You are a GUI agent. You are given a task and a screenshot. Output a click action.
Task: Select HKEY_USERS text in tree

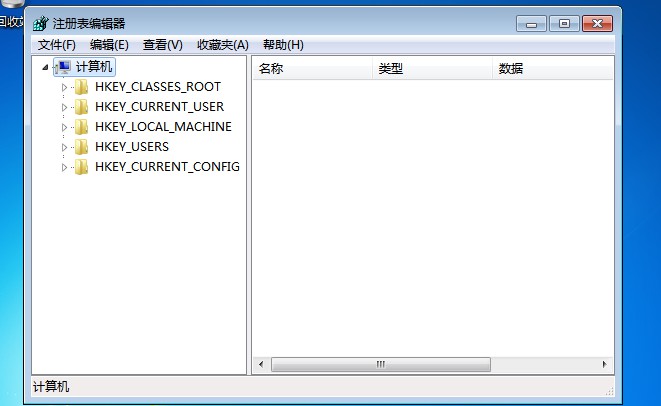point(132,147)
